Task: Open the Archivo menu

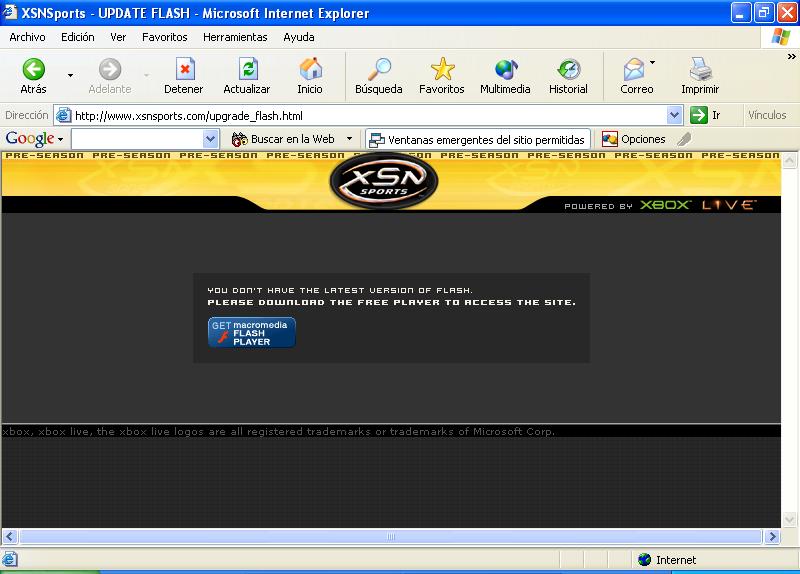Action: coord(27,37)
